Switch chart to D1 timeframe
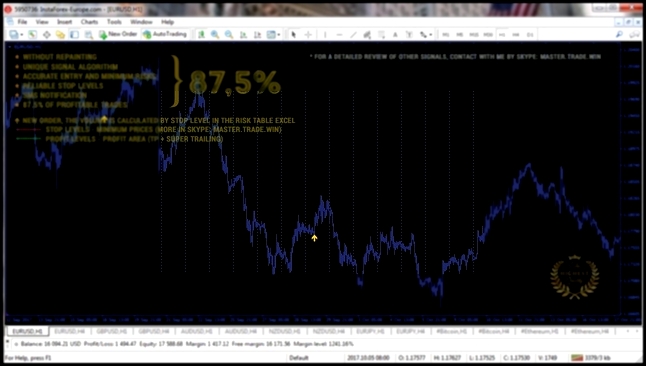The height and width of the screenshot is (366, 646). [530, 35]
